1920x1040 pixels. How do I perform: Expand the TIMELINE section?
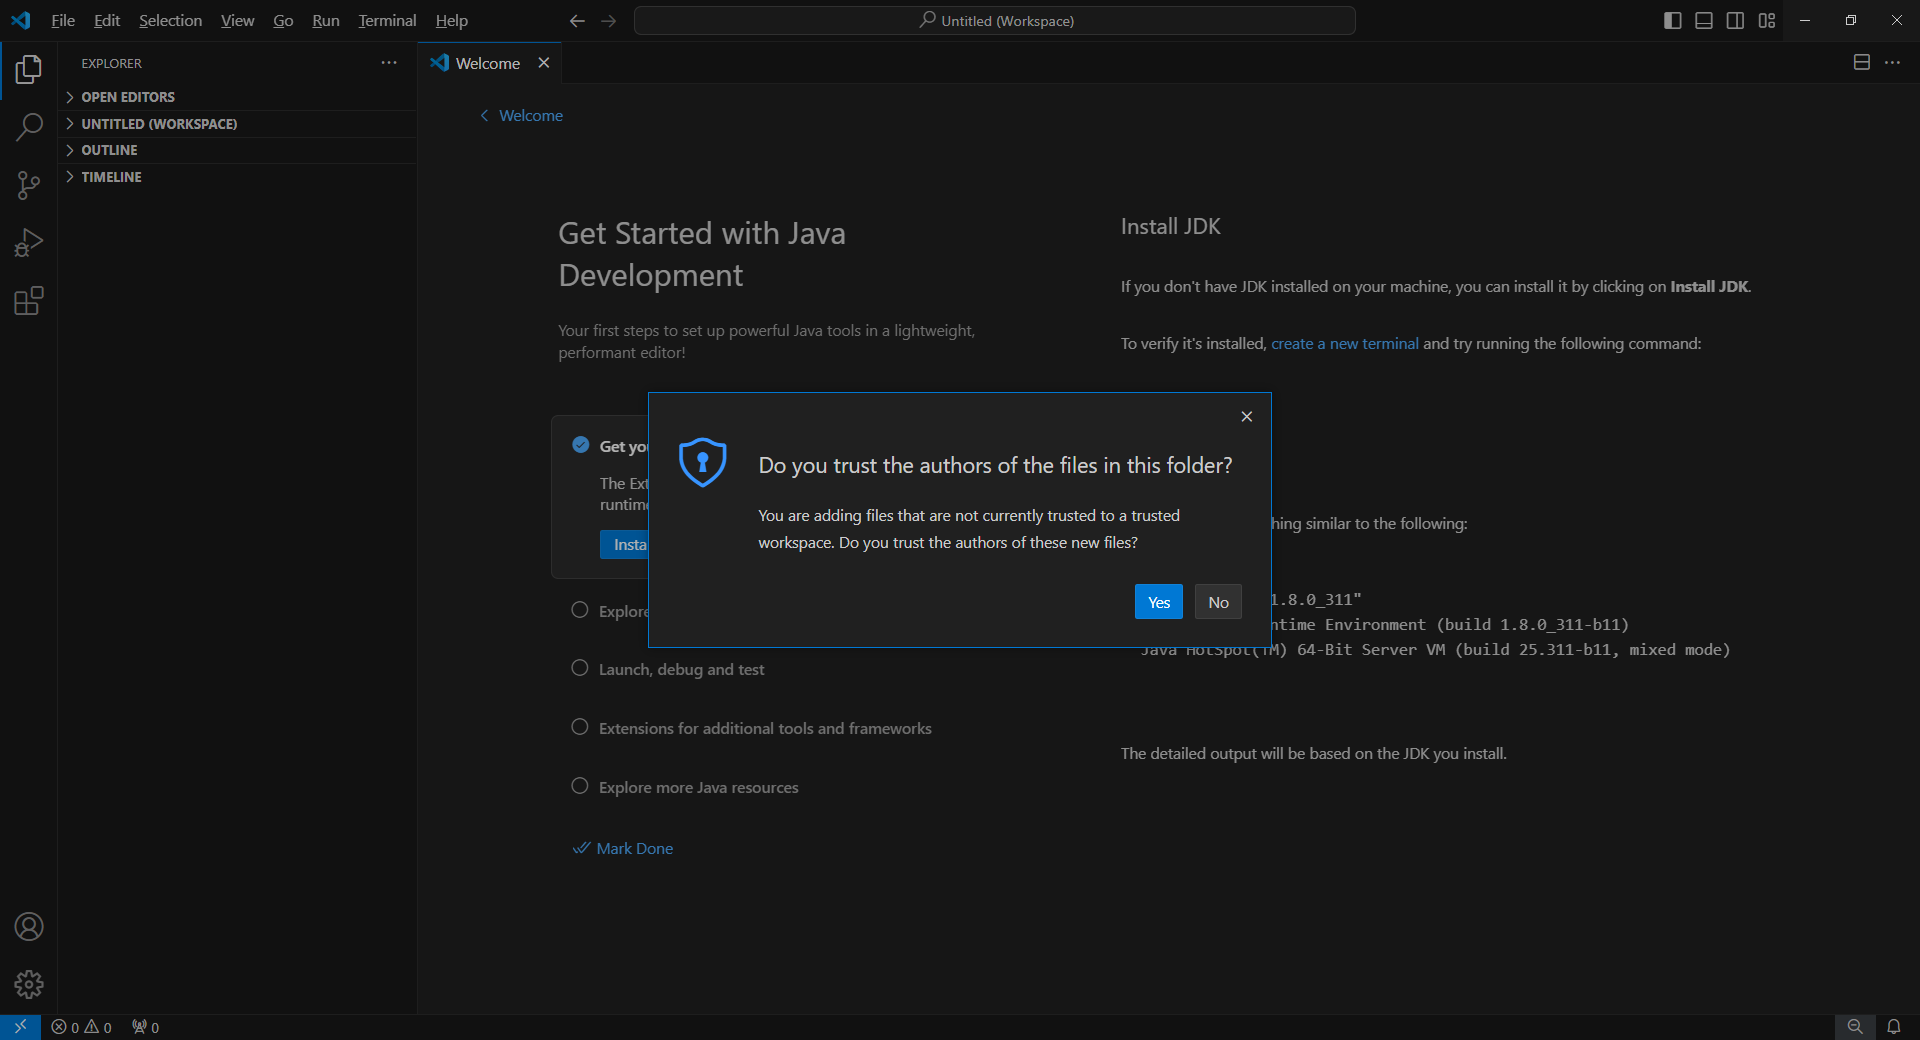[111, 176]
